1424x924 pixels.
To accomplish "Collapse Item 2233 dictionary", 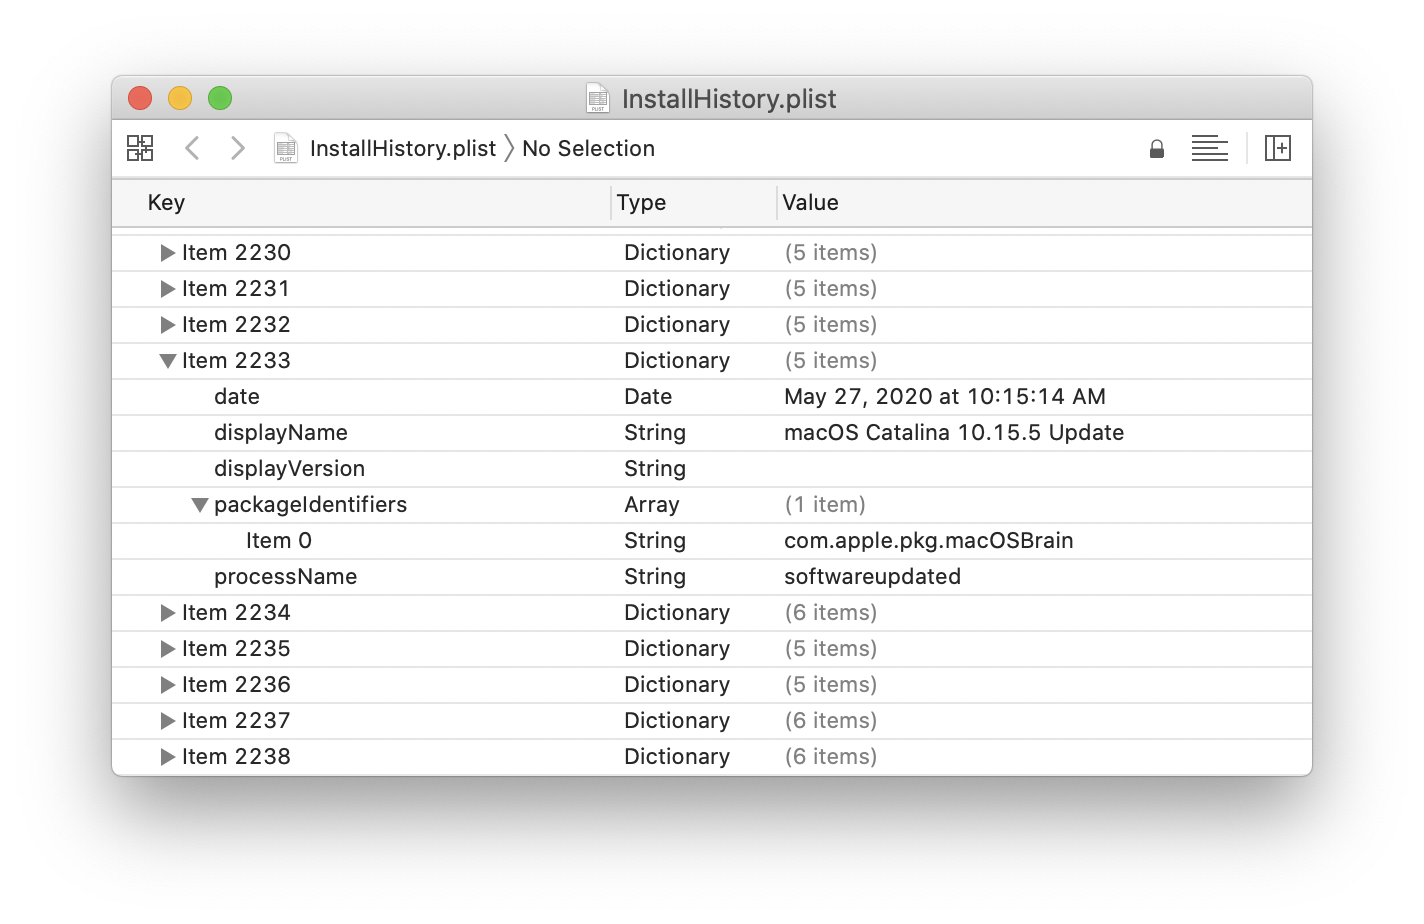I will 168,361.
